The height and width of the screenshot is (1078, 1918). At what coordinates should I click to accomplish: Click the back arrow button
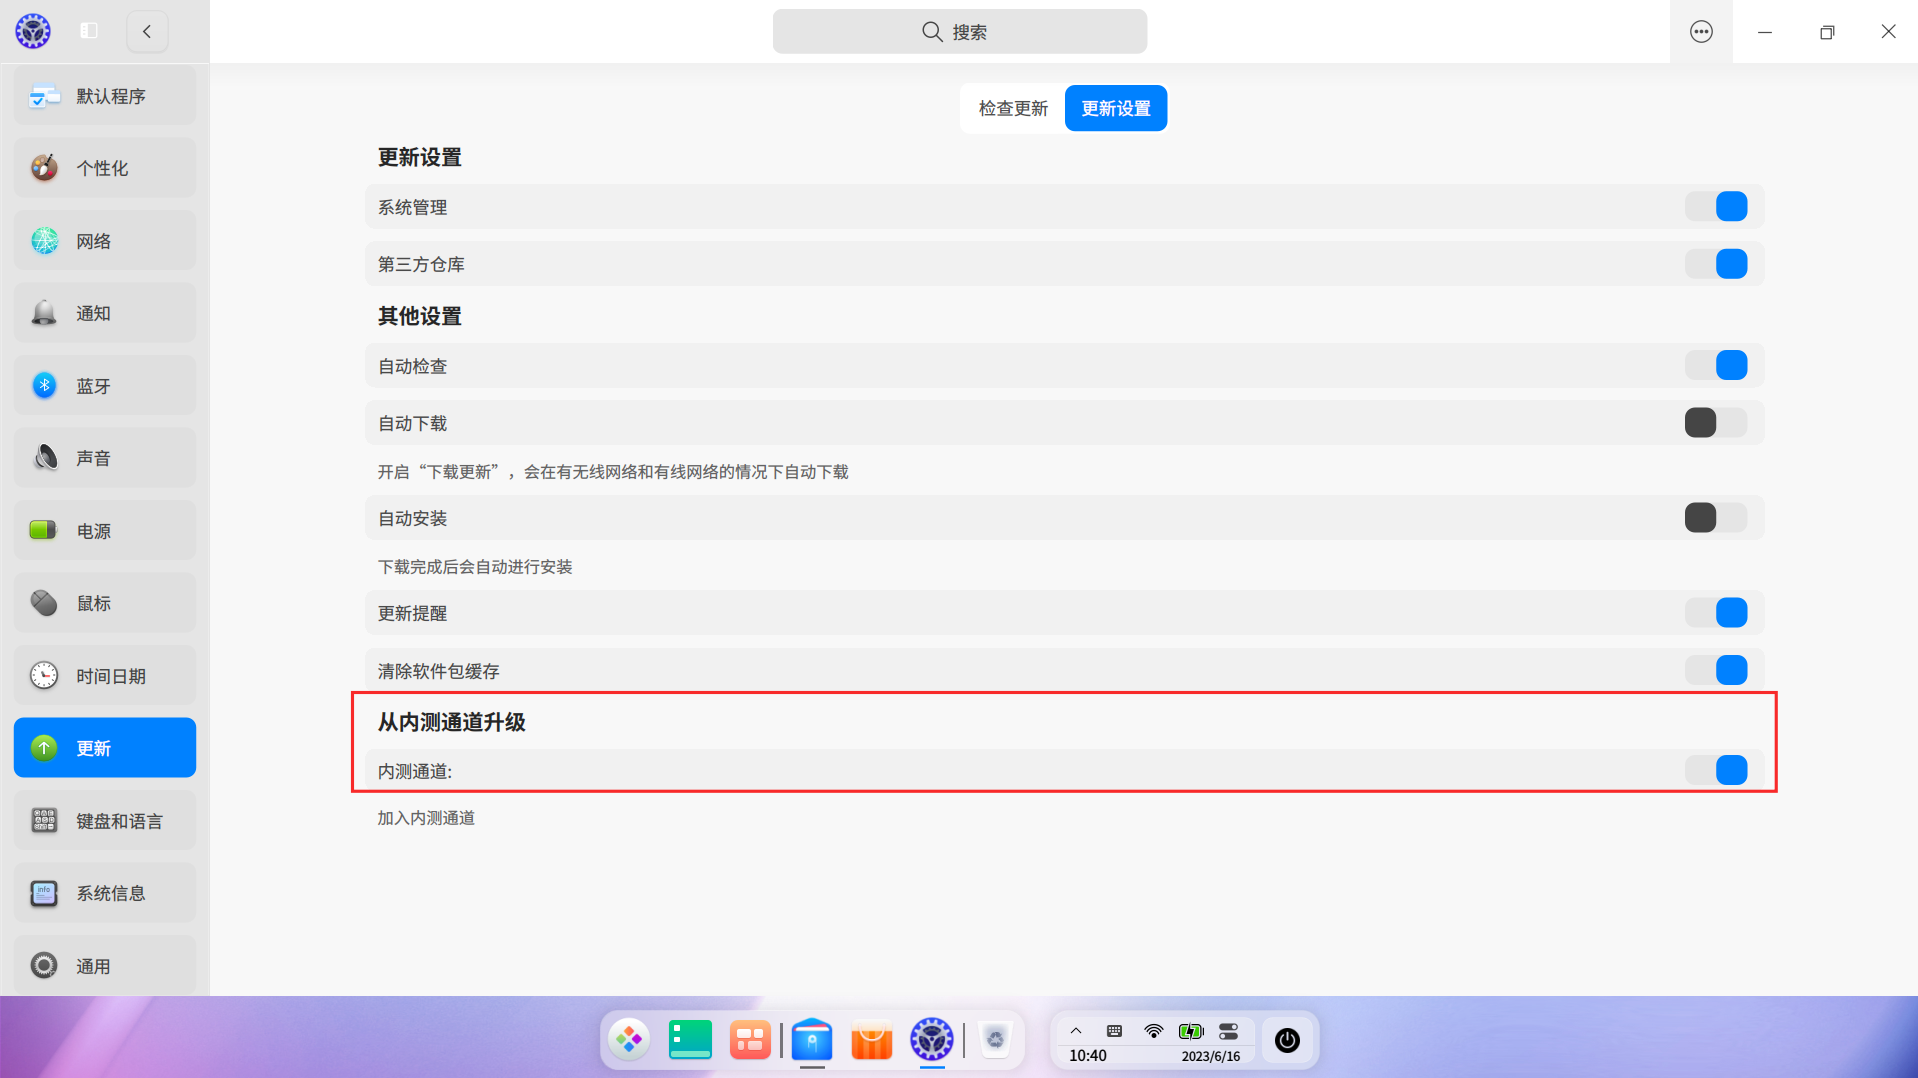click(147, 31)
